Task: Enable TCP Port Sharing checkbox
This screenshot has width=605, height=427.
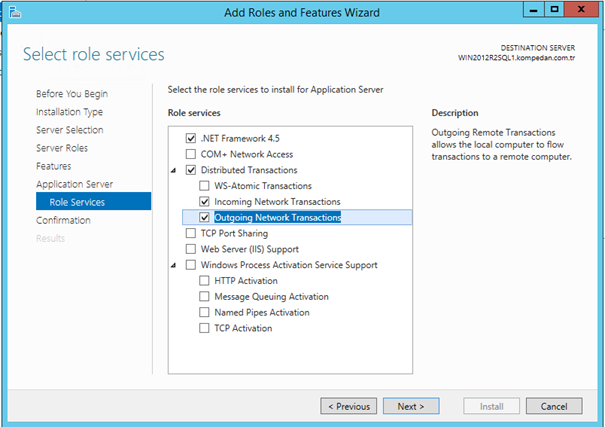Action: [191, 233]
